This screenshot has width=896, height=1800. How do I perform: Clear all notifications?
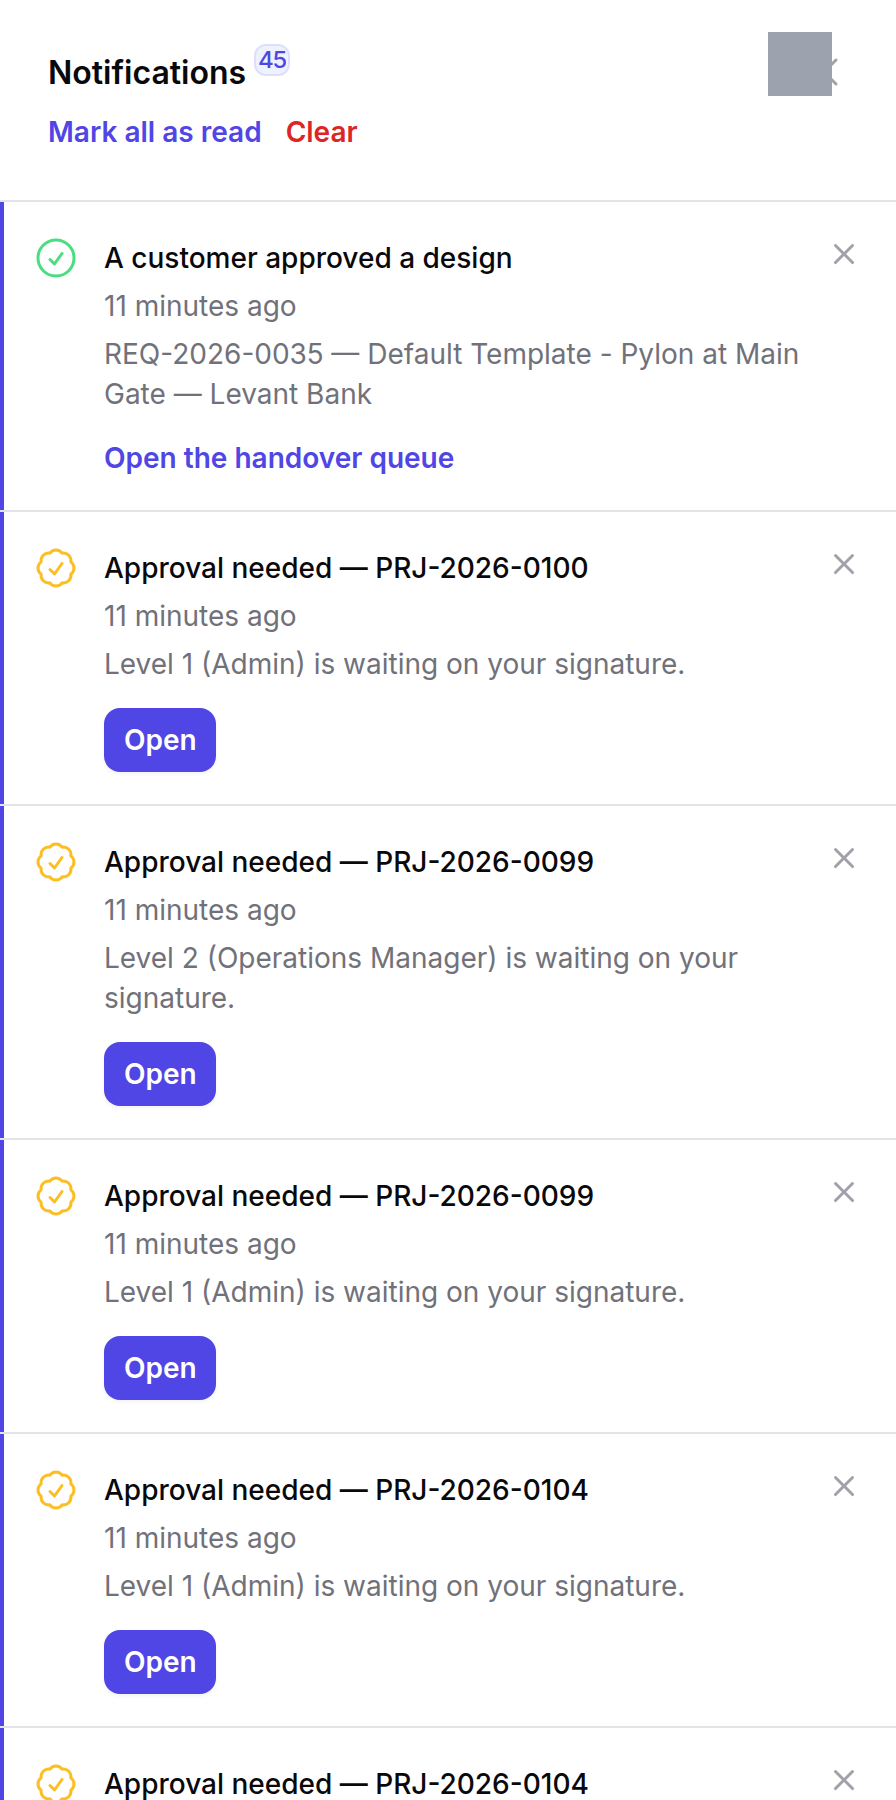pos(321,132)
